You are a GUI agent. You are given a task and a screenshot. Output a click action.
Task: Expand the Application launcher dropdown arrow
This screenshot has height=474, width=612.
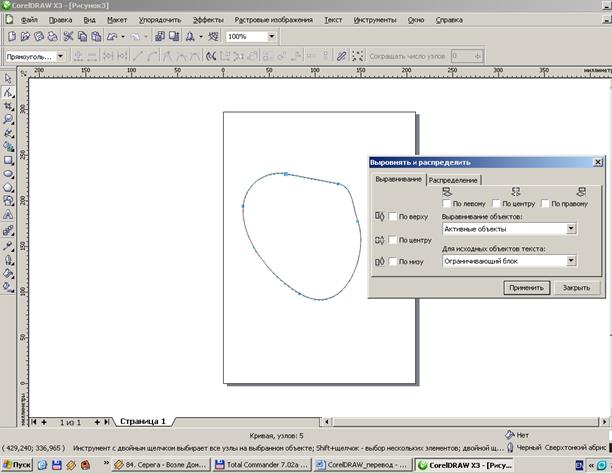point(201,36)
